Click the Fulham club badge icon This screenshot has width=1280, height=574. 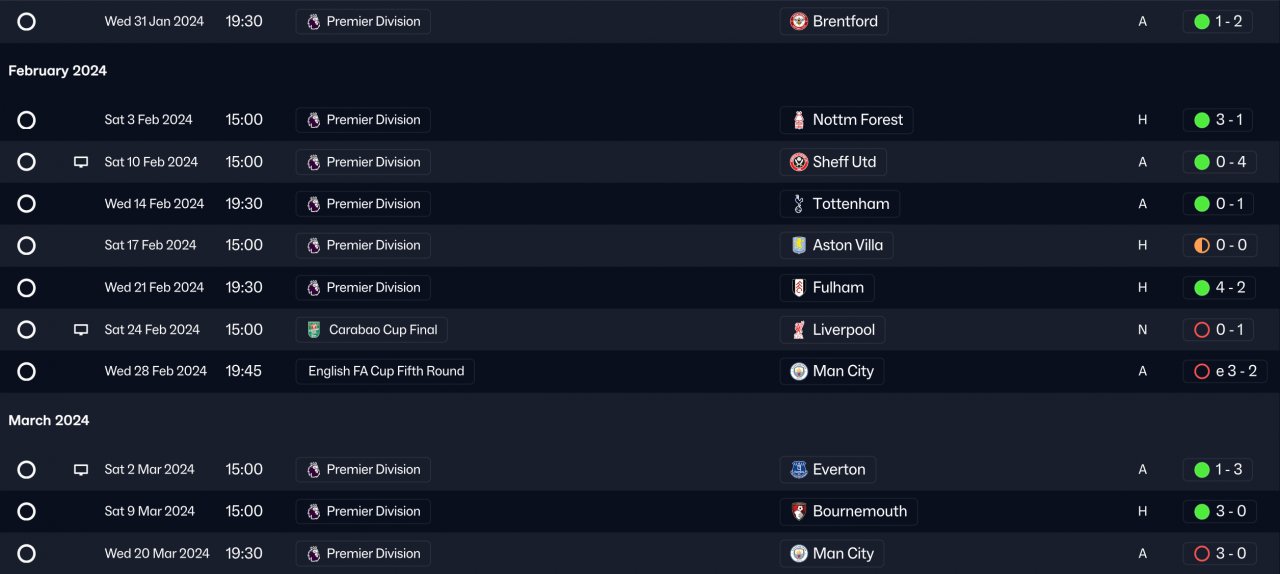pyautogui.click(x=798, y=288)
